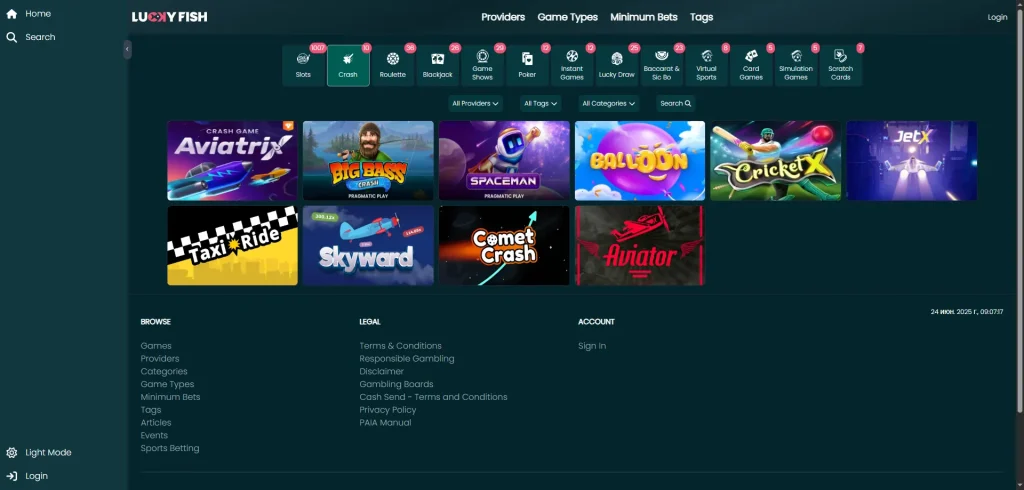Image resolution: width=1024 pixels, height=490 pixels.
Task: Click the Tags footer link
Action: pos(151,410)
